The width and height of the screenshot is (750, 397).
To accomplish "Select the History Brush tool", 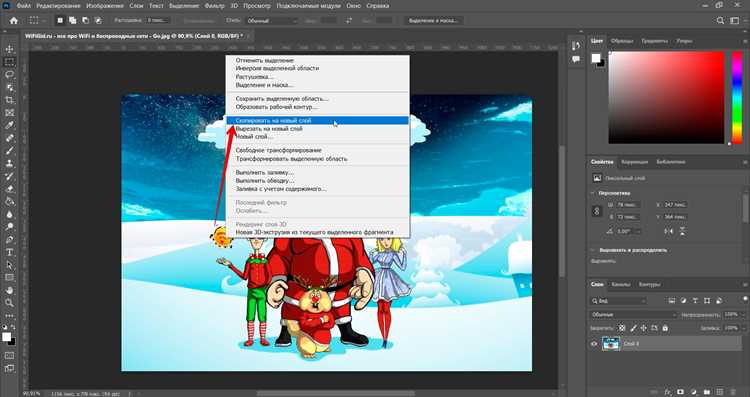I will click(x=10, y=176).
